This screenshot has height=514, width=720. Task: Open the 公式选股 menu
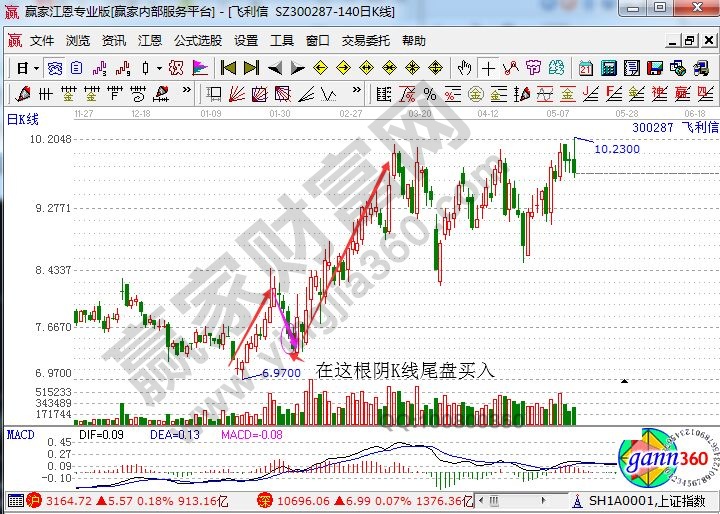pos(198,41)
